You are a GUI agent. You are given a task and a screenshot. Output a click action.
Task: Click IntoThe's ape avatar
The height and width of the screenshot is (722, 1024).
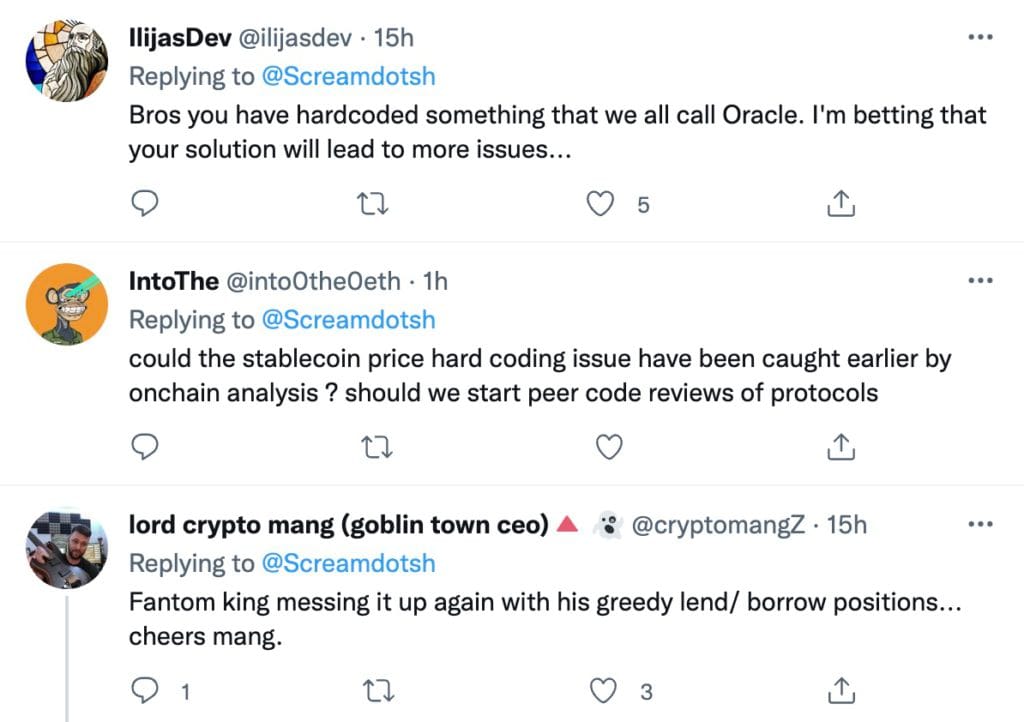pos(65,303)
